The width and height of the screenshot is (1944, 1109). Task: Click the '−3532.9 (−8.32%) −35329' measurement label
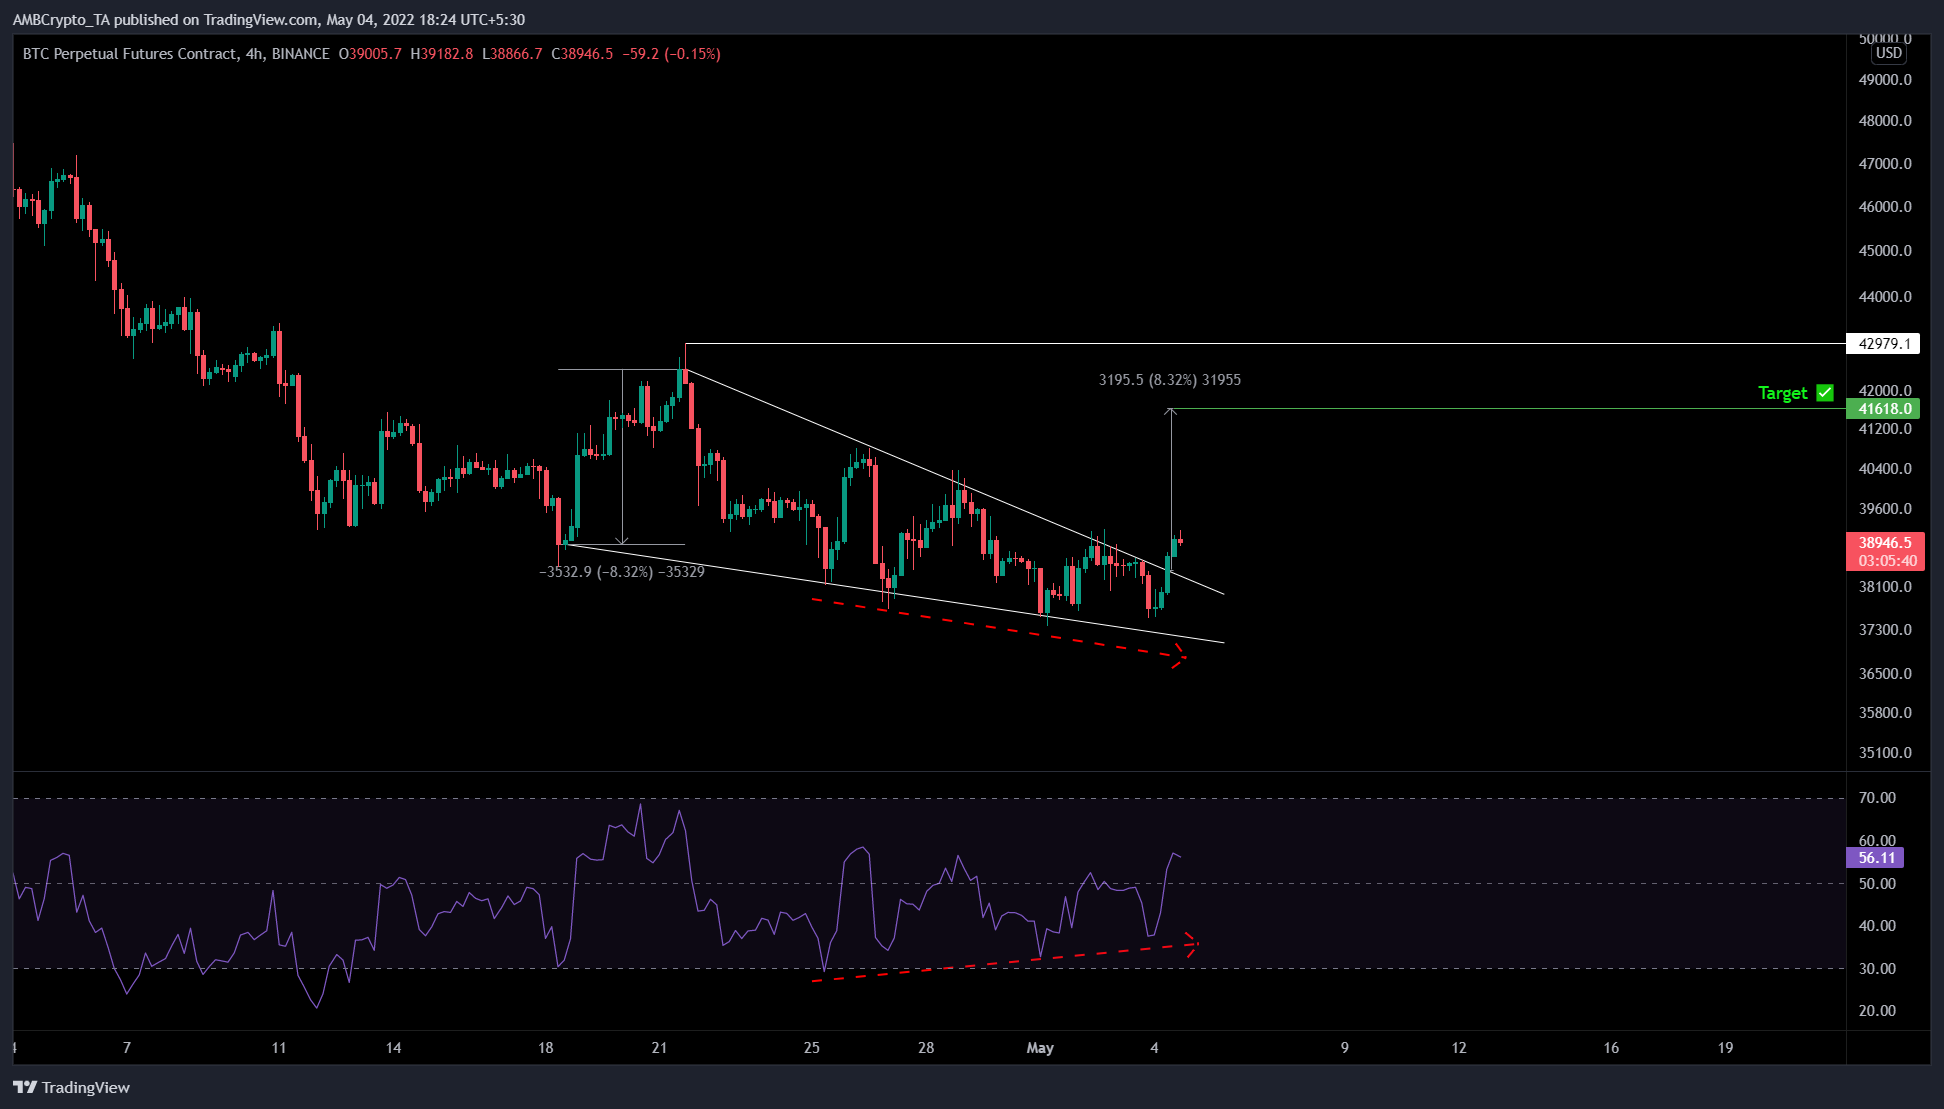[622, 572]
